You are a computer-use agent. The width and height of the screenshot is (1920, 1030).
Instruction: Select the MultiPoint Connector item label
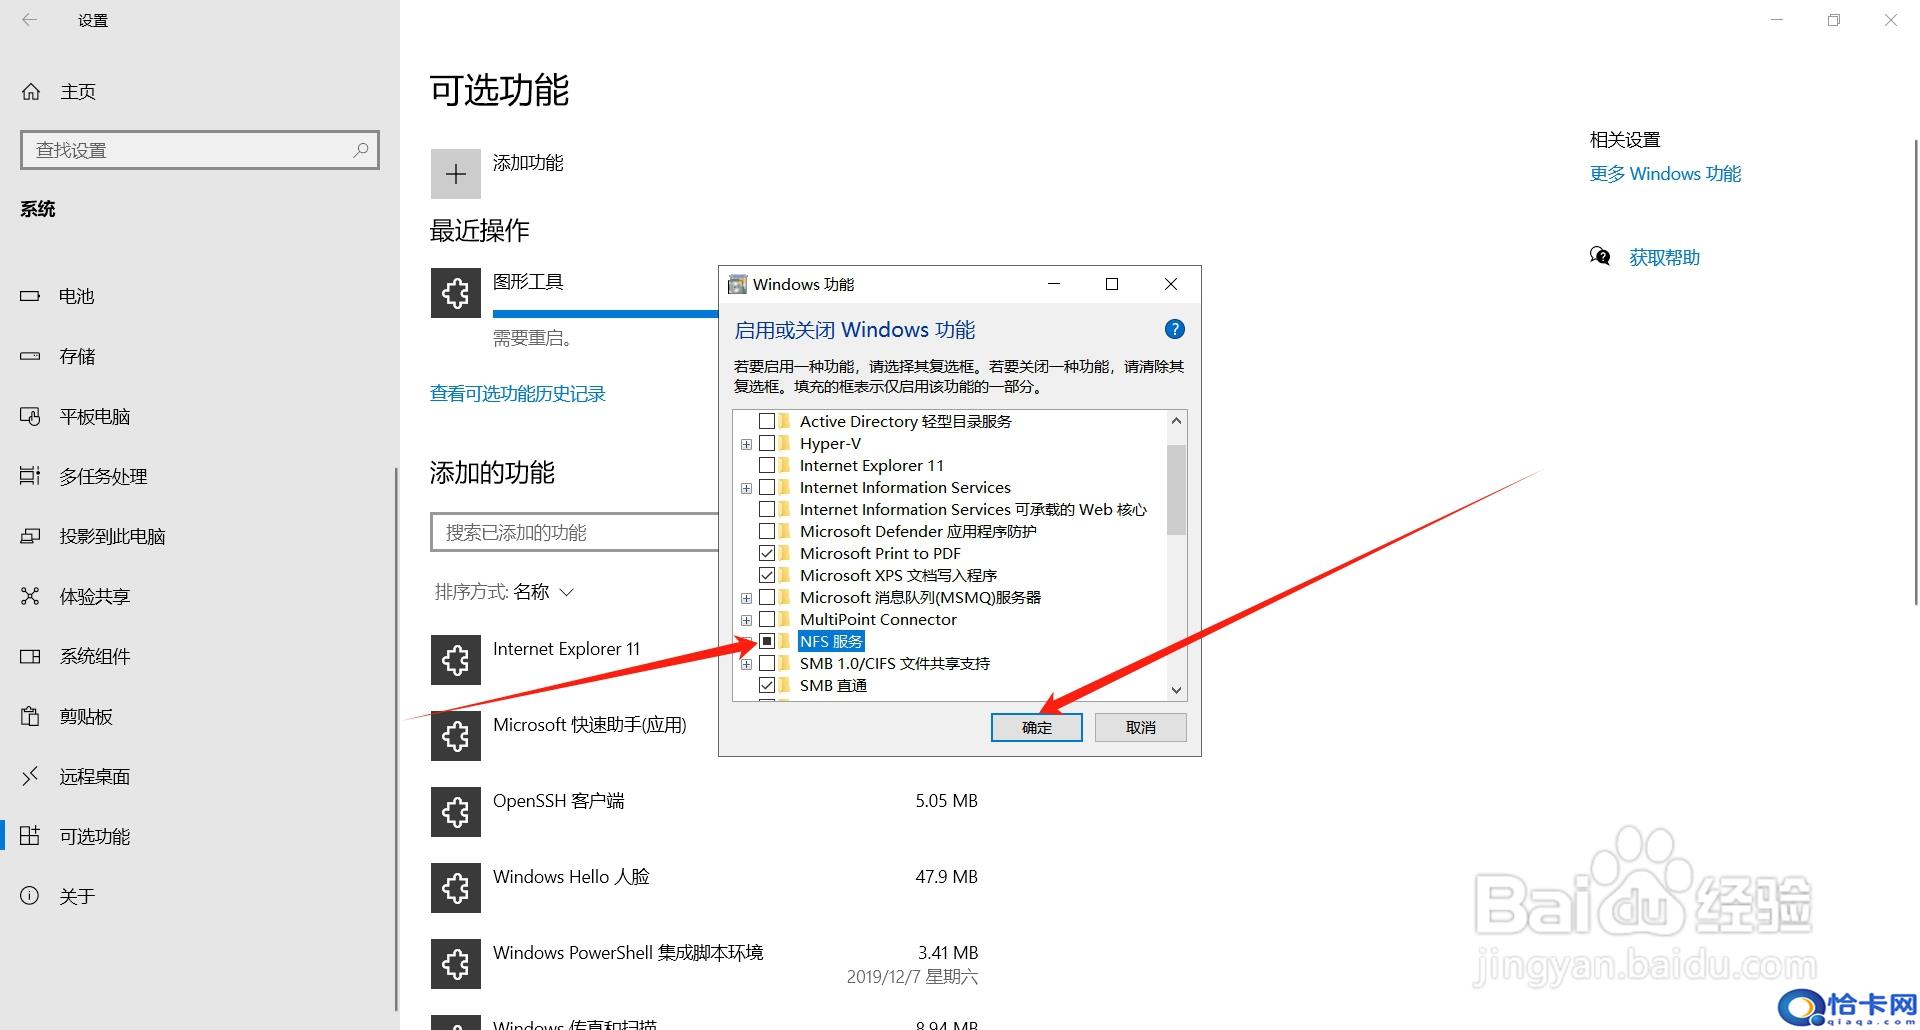(x=878, y=620)
